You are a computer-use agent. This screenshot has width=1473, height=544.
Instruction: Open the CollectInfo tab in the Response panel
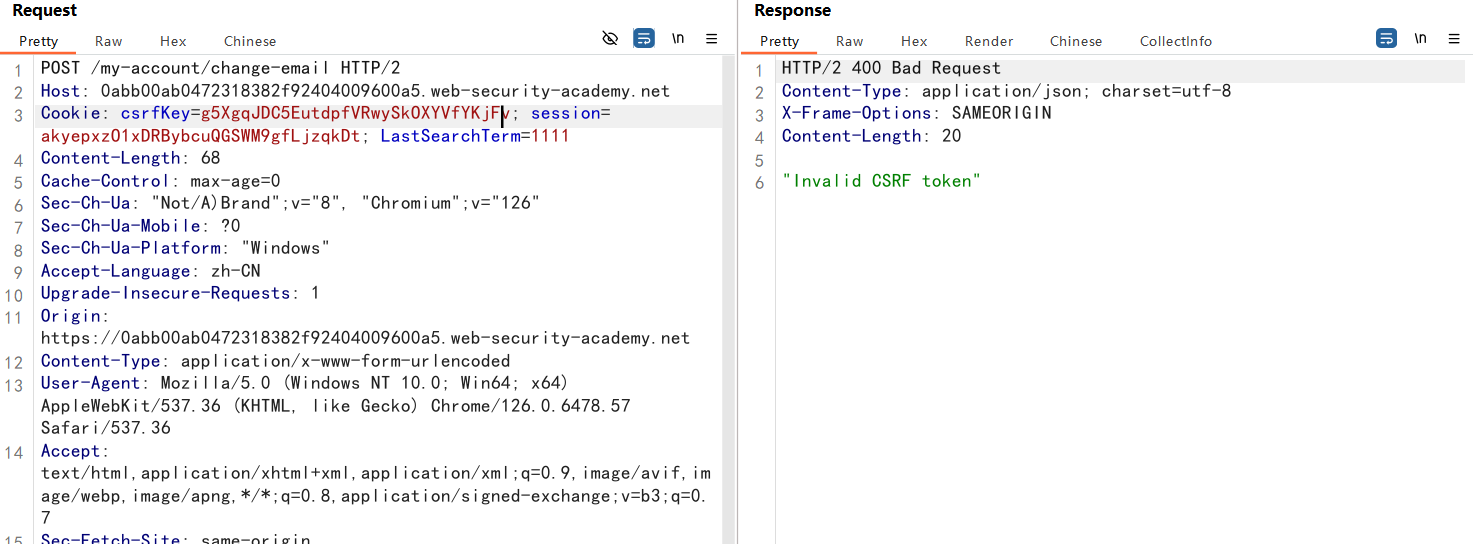click(1176, 41)
